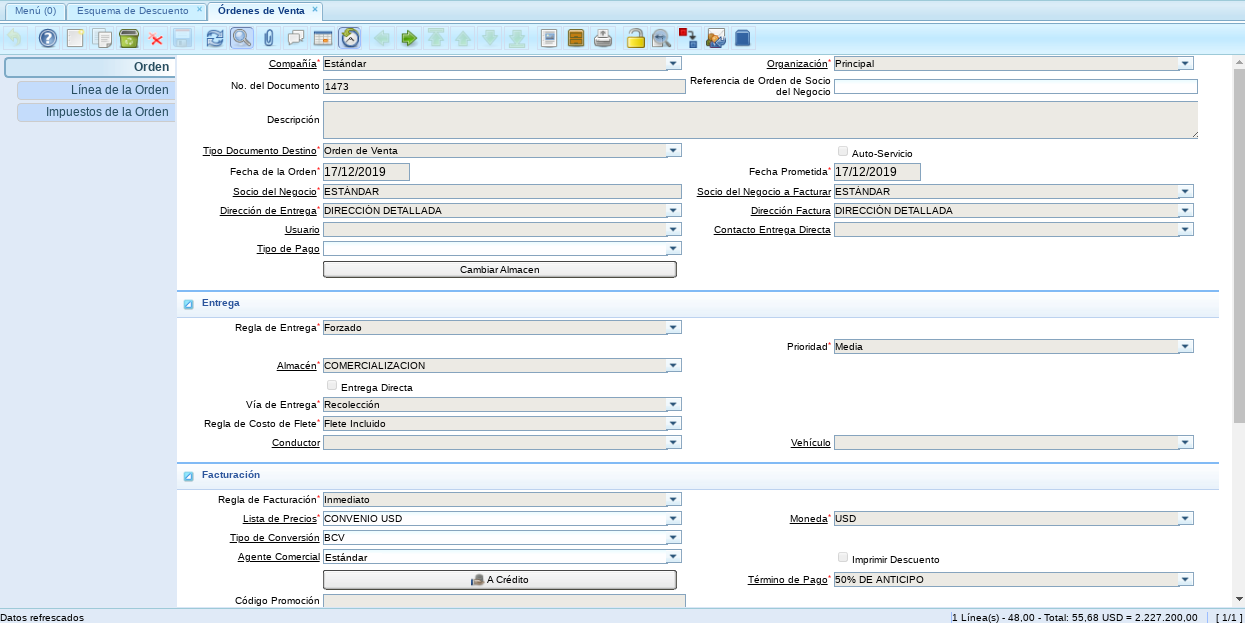Click the printer icon in toolbar
The width and height of the screenshot is (1245, 623).
point(603,38)
